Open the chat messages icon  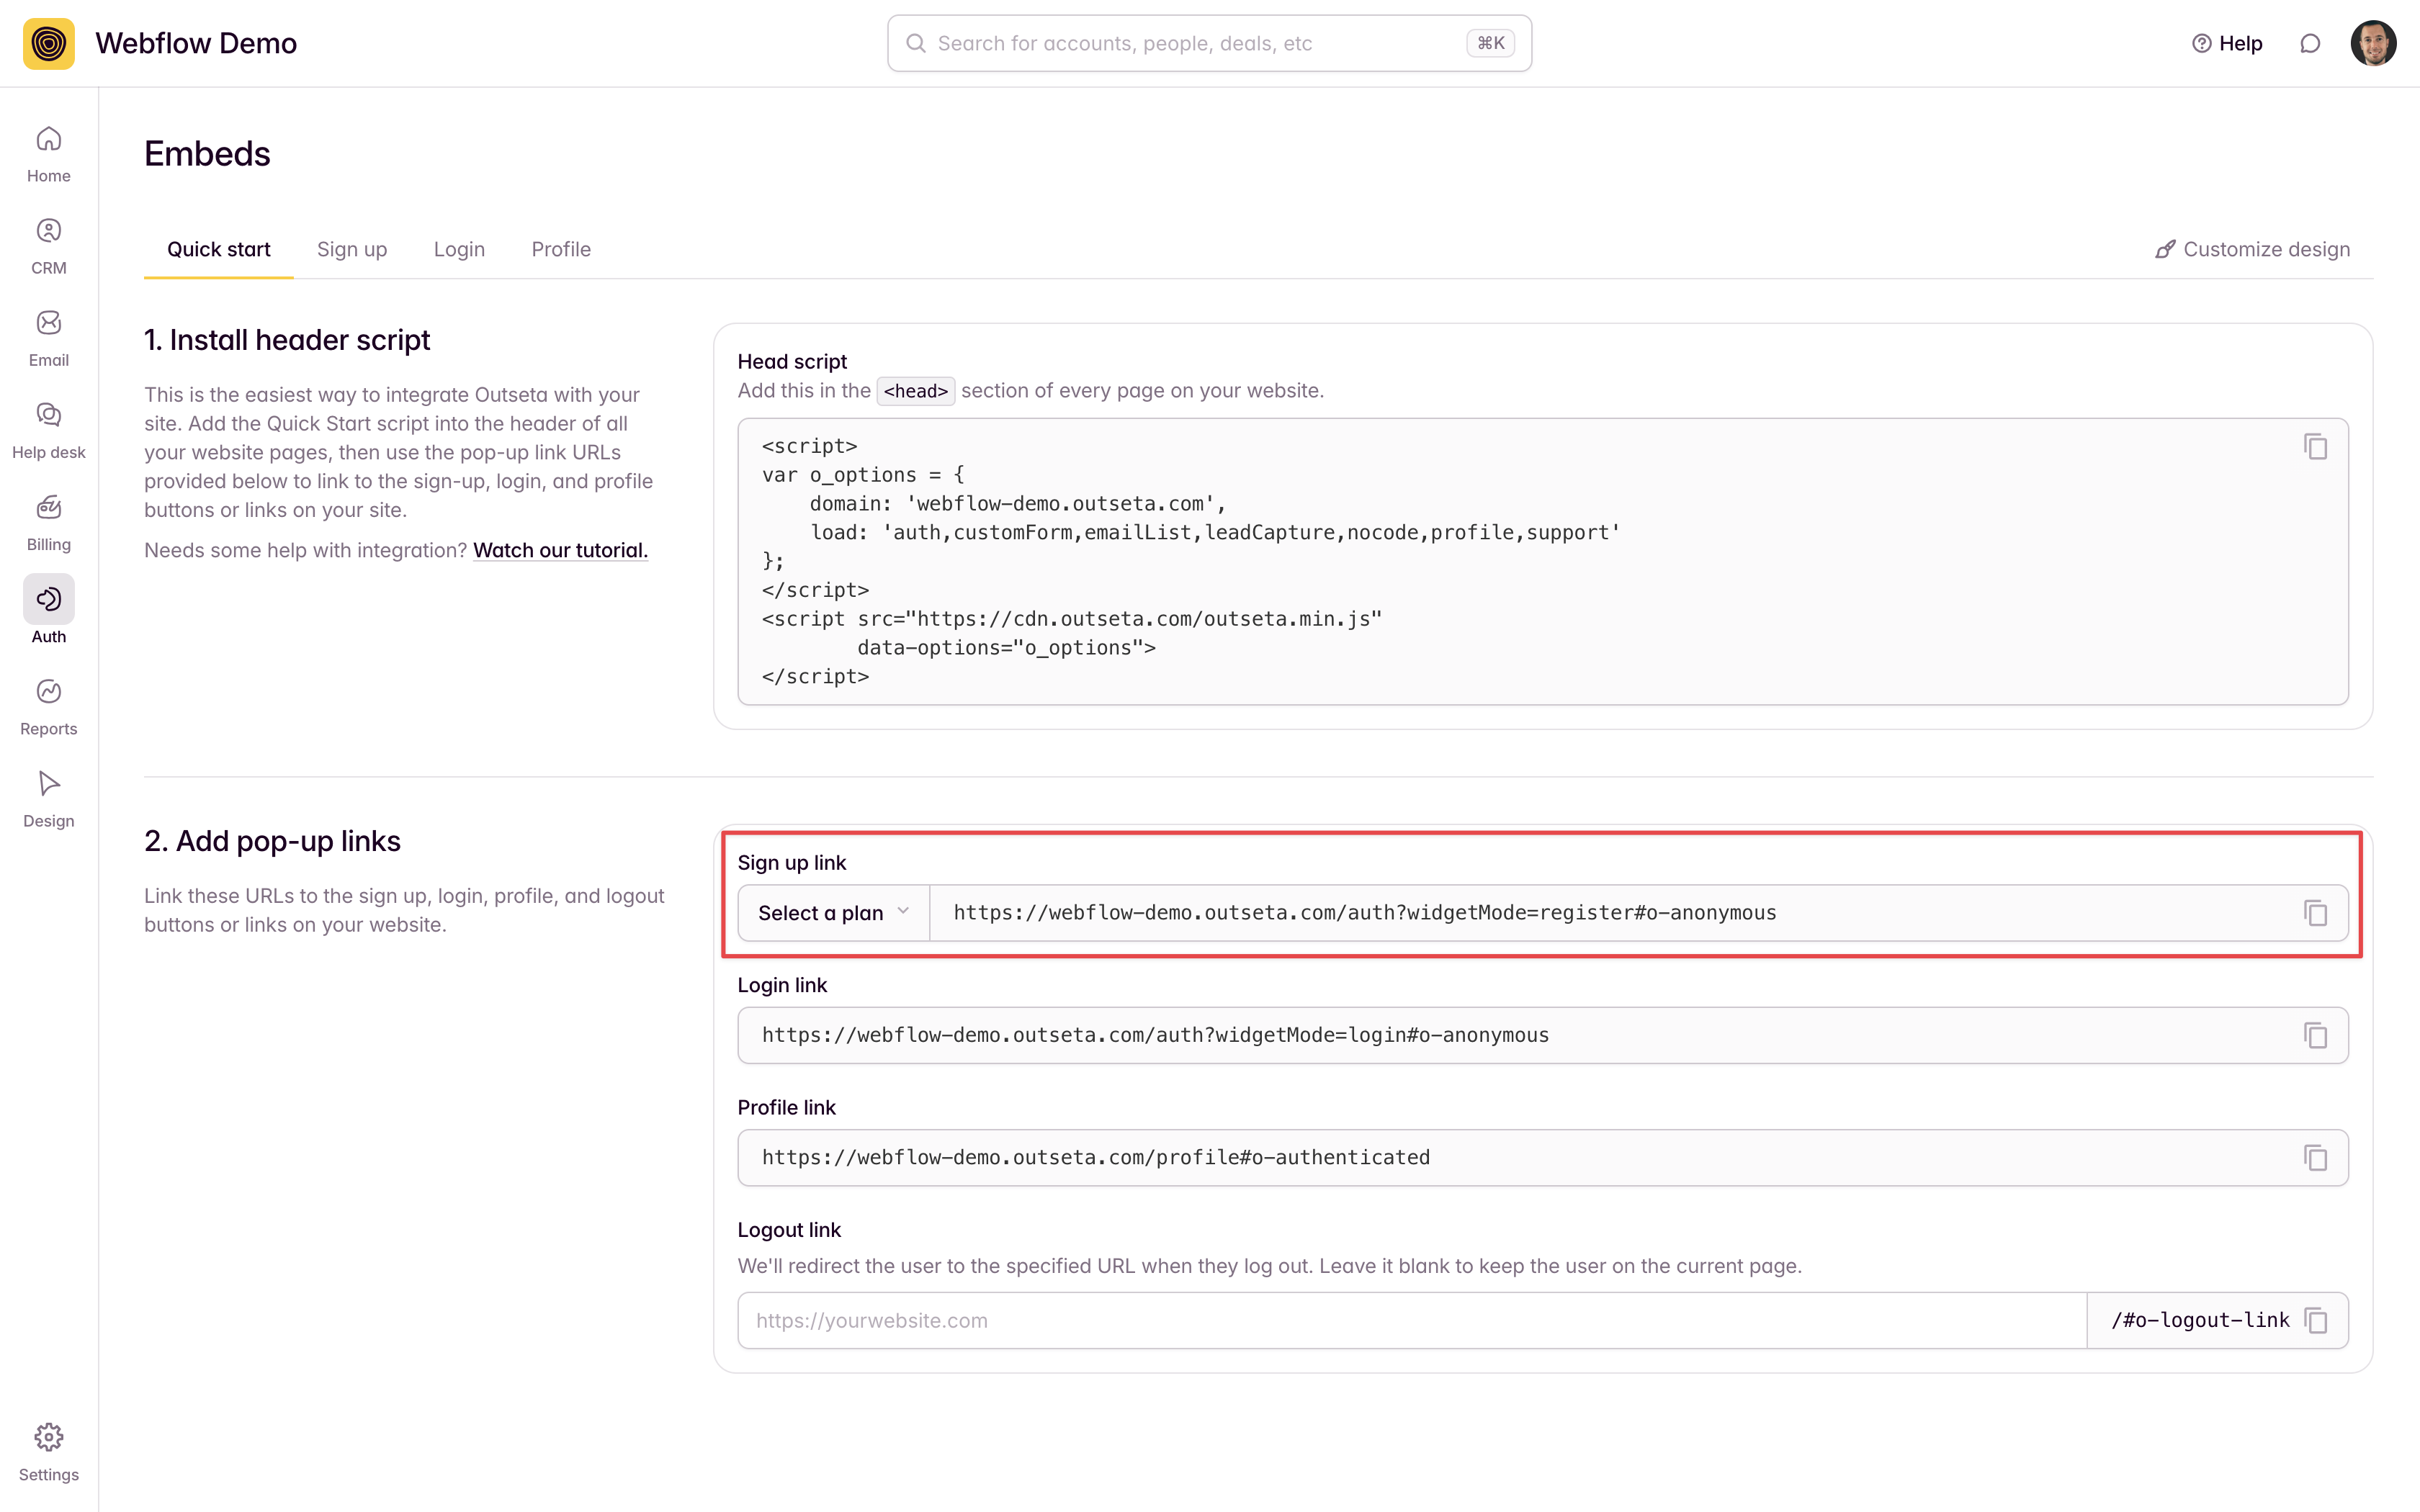click(x=2309, y=44)
